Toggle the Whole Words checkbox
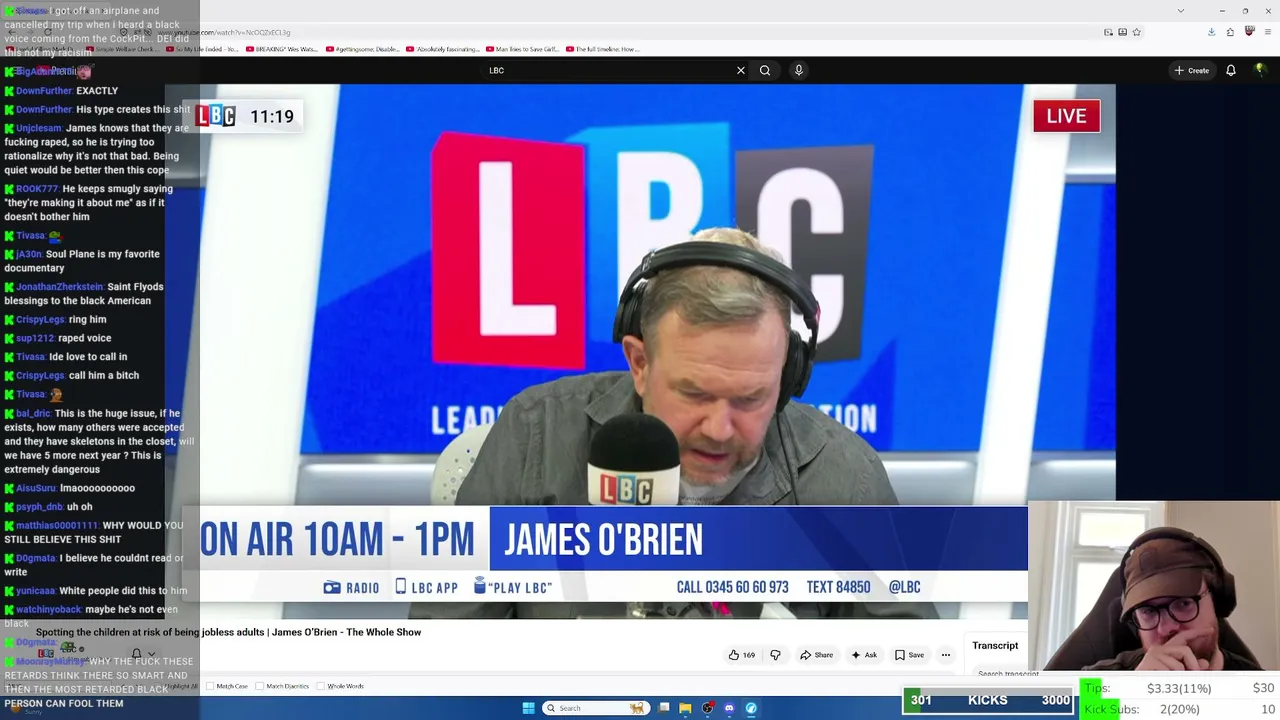Image resolution: width=1280 pixels, height=720 pixels. tap(321, 686)
